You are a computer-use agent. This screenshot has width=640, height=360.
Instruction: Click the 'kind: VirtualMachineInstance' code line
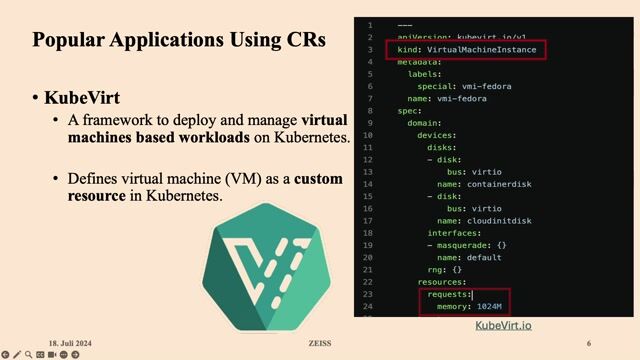467,50
